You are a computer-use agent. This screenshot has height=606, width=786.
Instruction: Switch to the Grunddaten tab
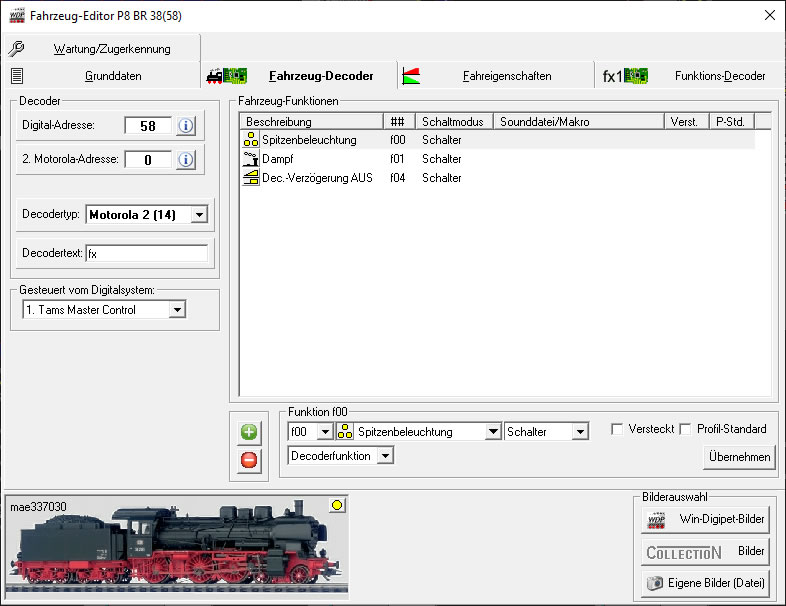[101, 76]
